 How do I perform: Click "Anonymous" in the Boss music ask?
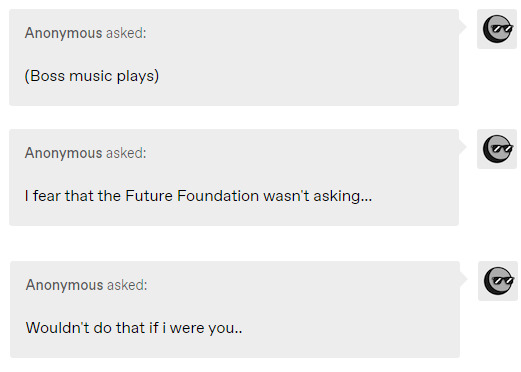tap(63, 33)
